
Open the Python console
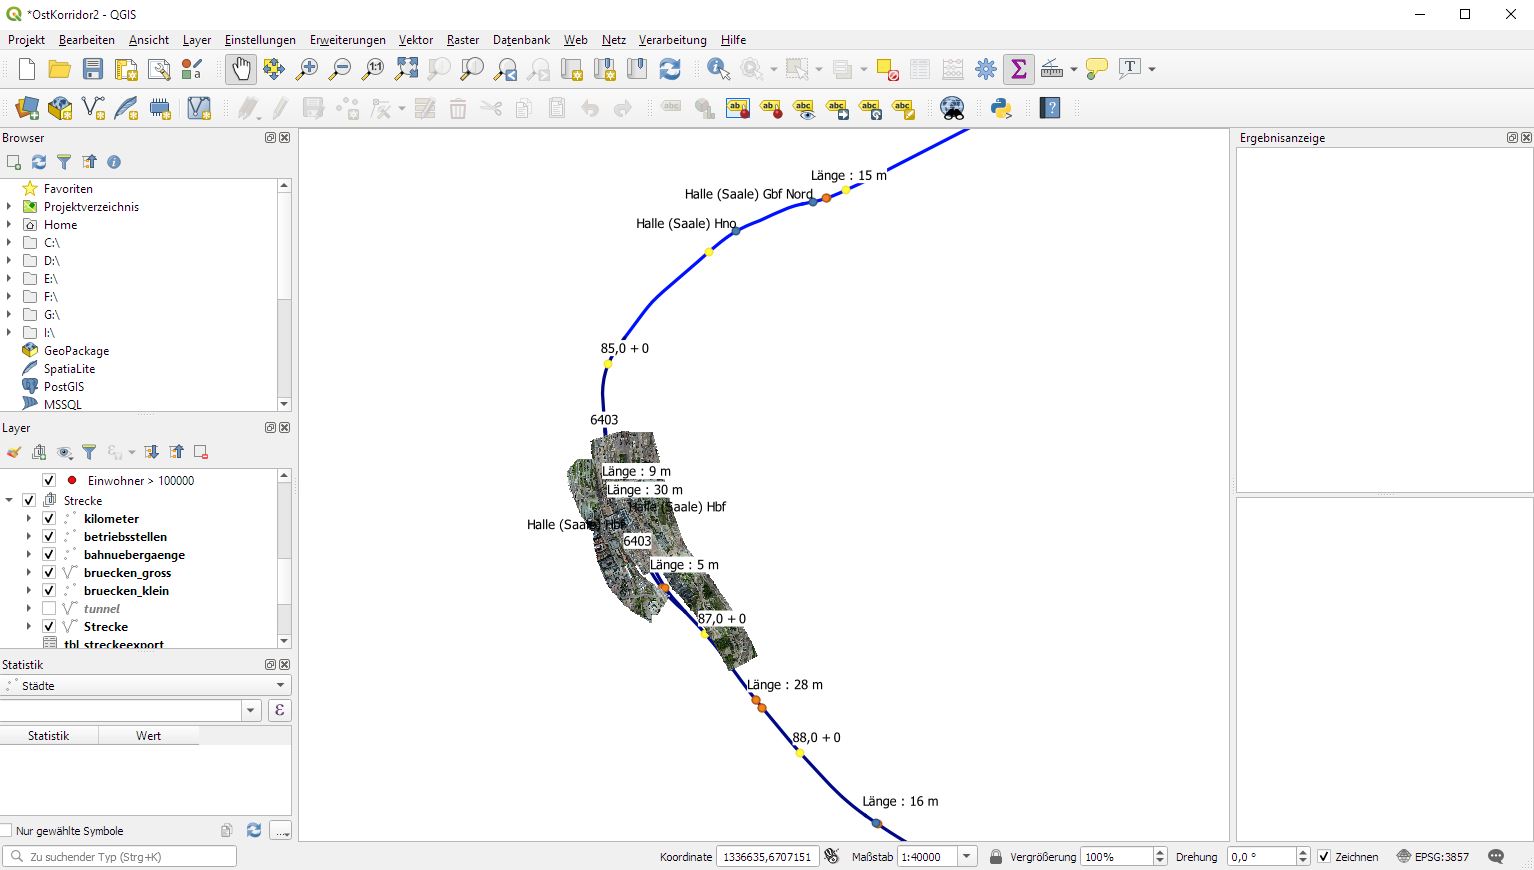click(1001, 108)
